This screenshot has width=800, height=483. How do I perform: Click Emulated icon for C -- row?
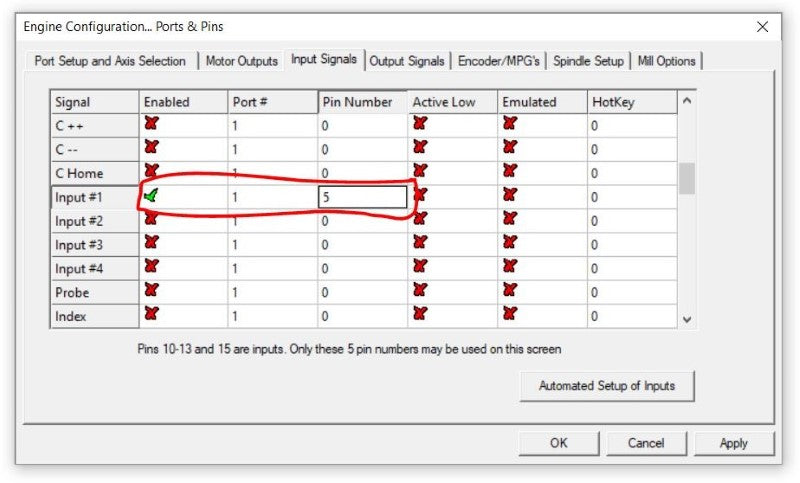coord(510,148)
